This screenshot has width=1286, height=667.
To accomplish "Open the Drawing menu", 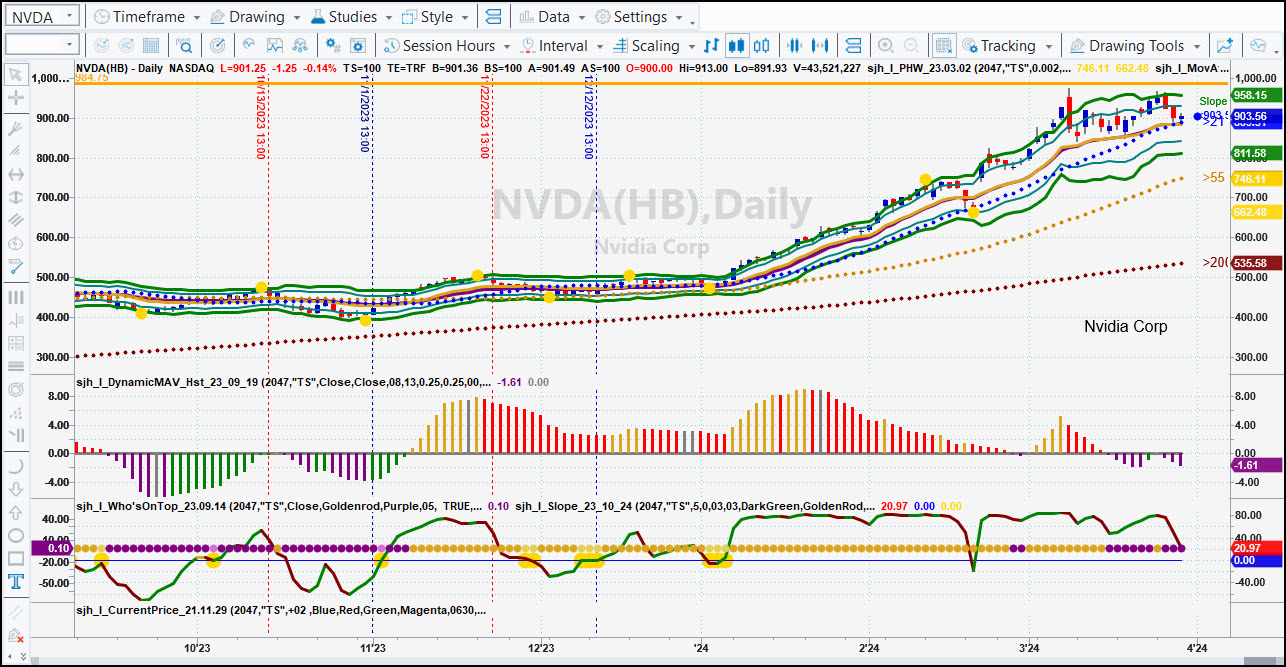I will [x=255, y=17].
